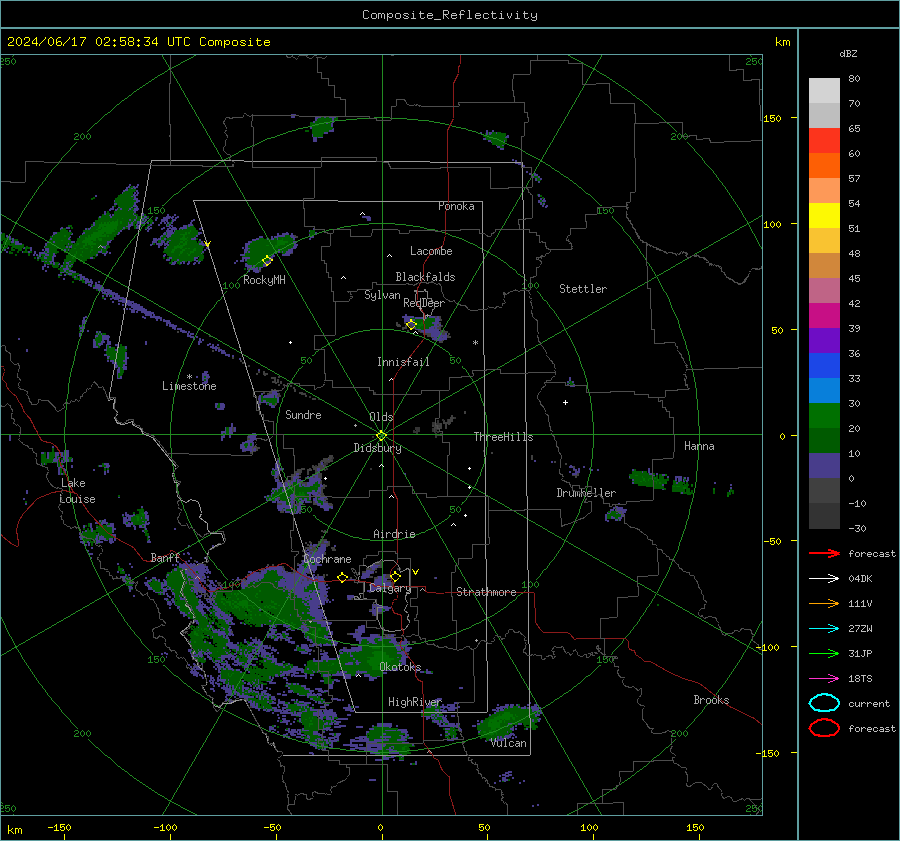Click the green 31JP arrow icon
This screenshot has width=900, height=841.
(824, 653)
